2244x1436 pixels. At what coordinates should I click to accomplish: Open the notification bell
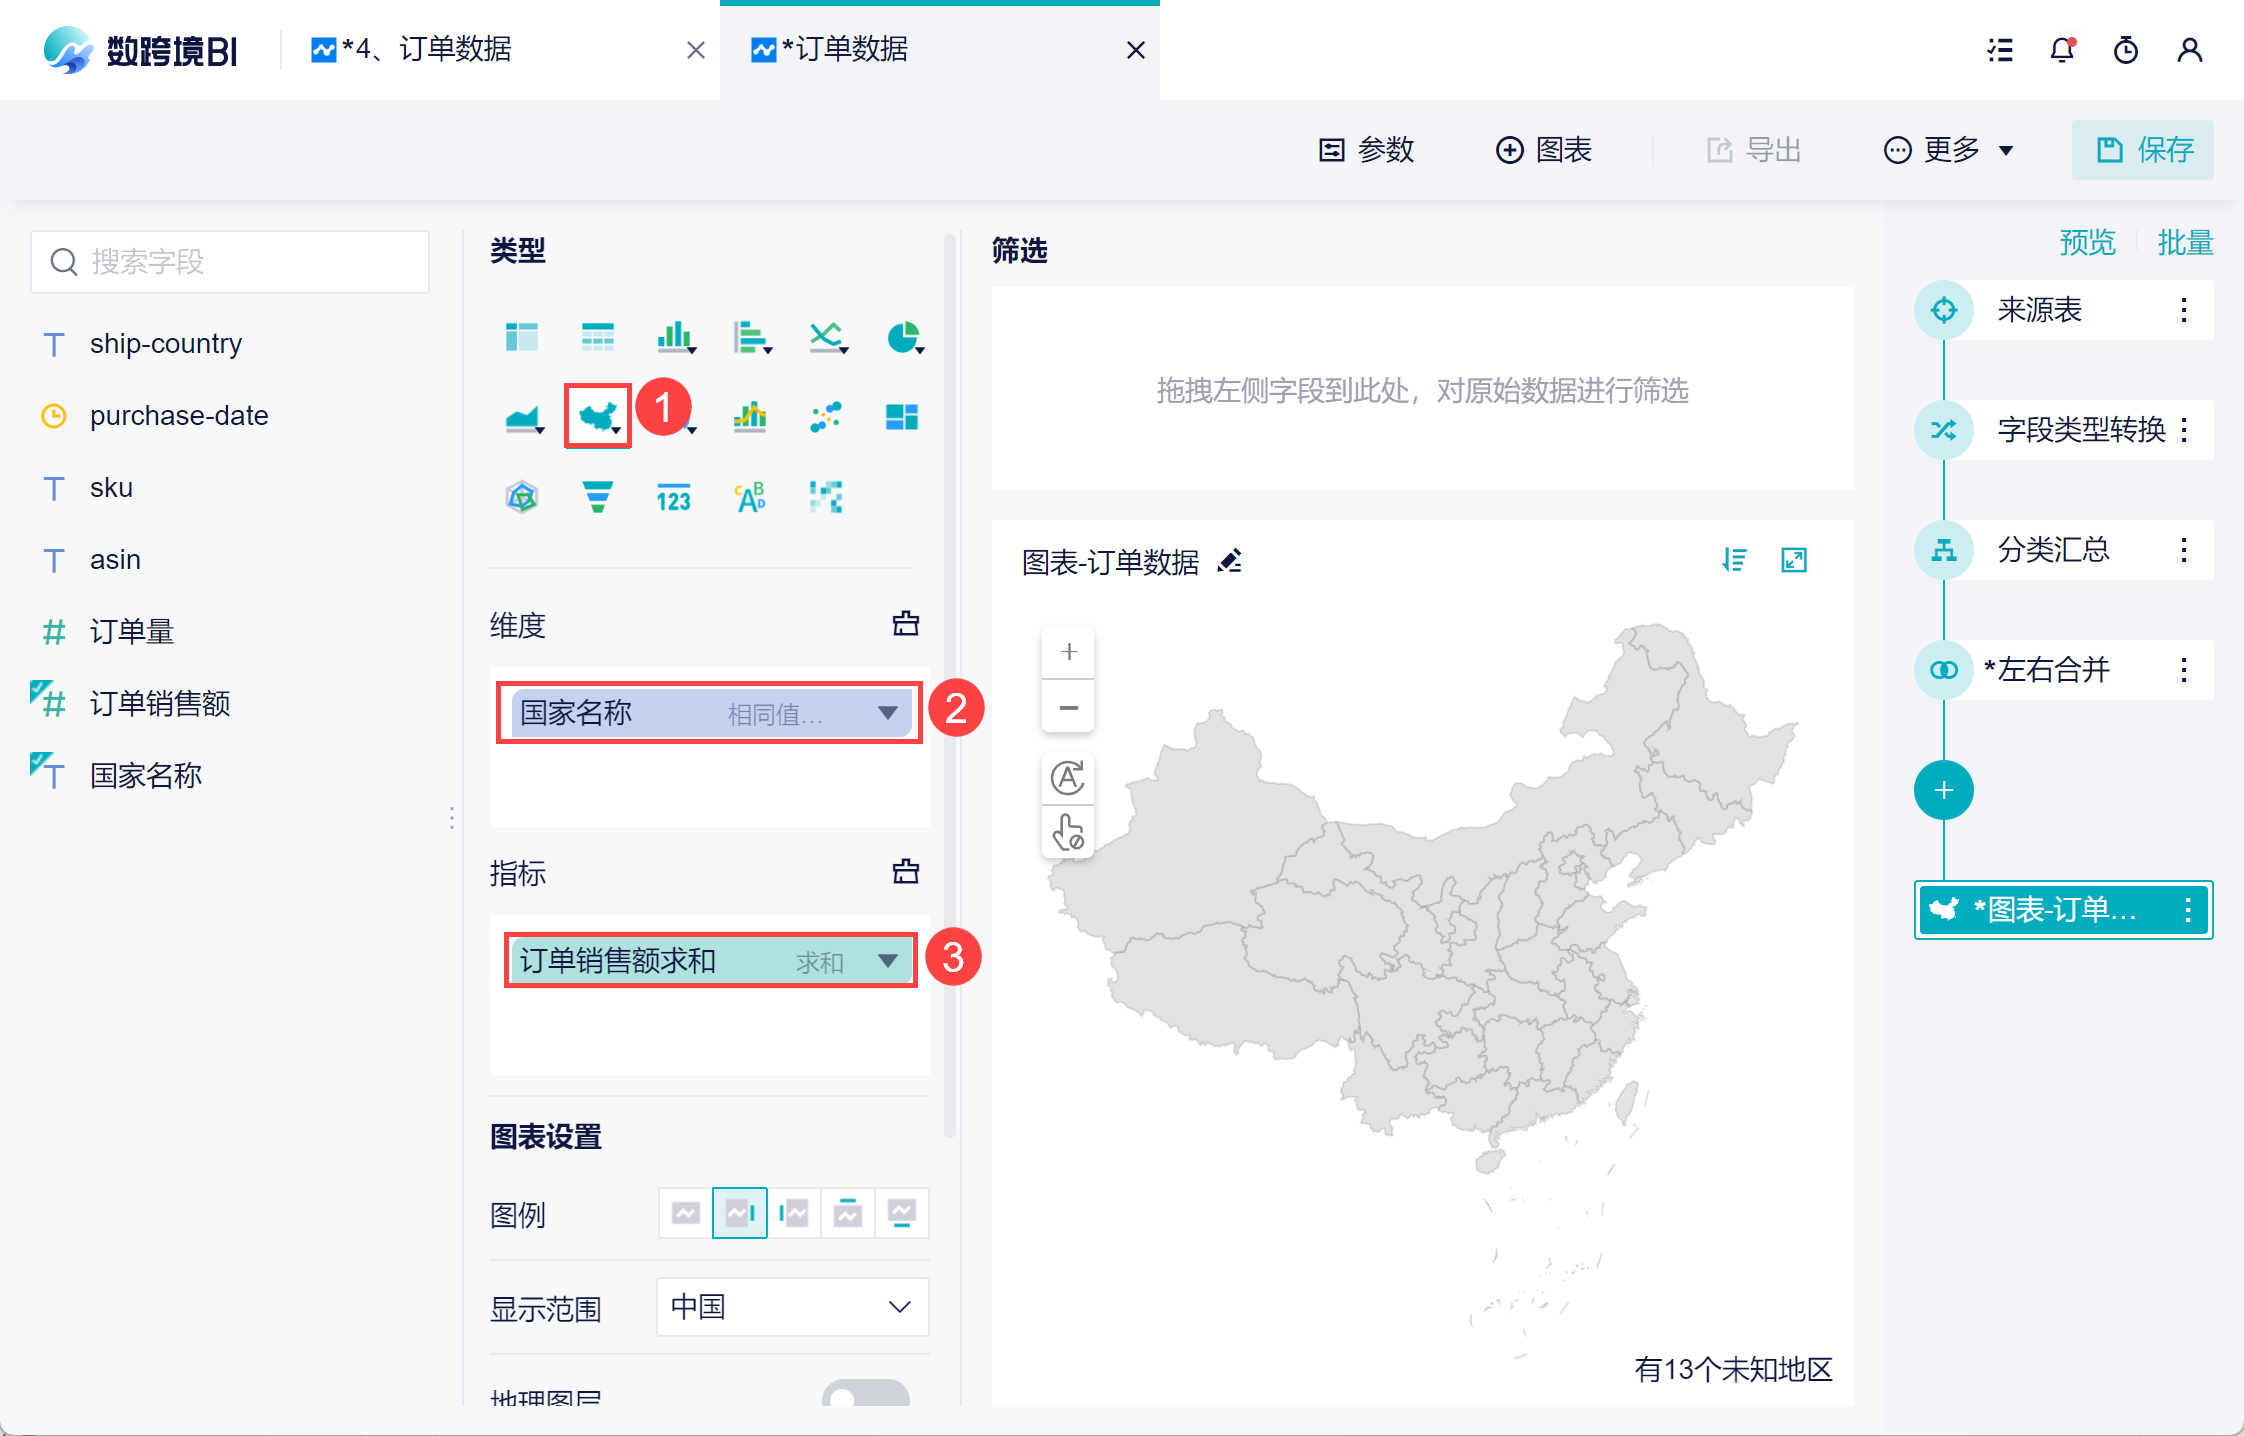click(2062, 50)
